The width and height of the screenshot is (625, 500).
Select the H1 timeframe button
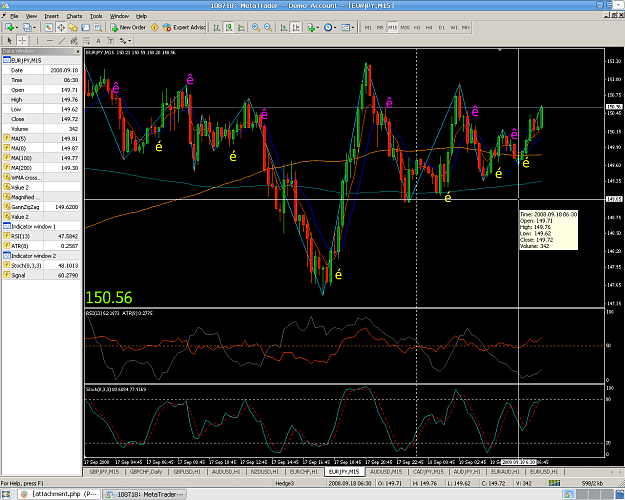[x=417, y=28]
